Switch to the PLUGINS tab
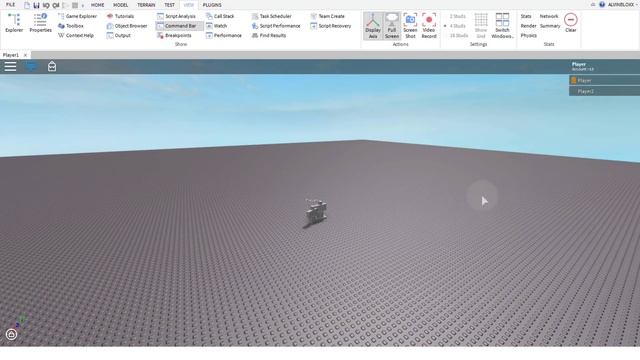The image size is (640, 360). pos(212,5)
